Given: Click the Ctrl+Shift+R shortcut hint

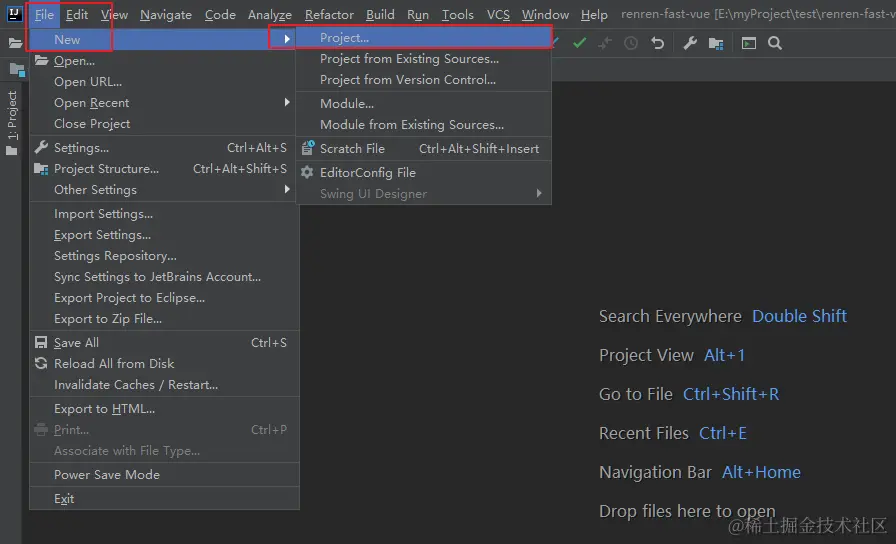Looking at the screenshot, I should [x=731, y=394].
